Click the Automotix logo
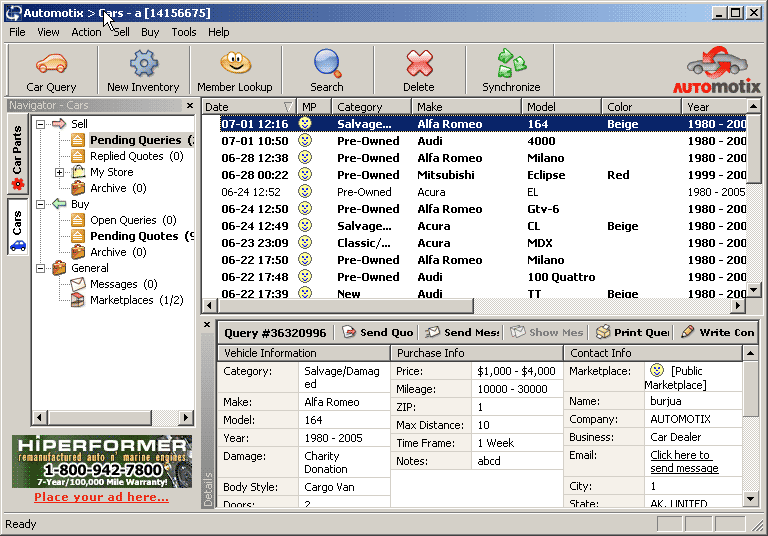Viewport: 768px width, 536px height. point(717,70)
